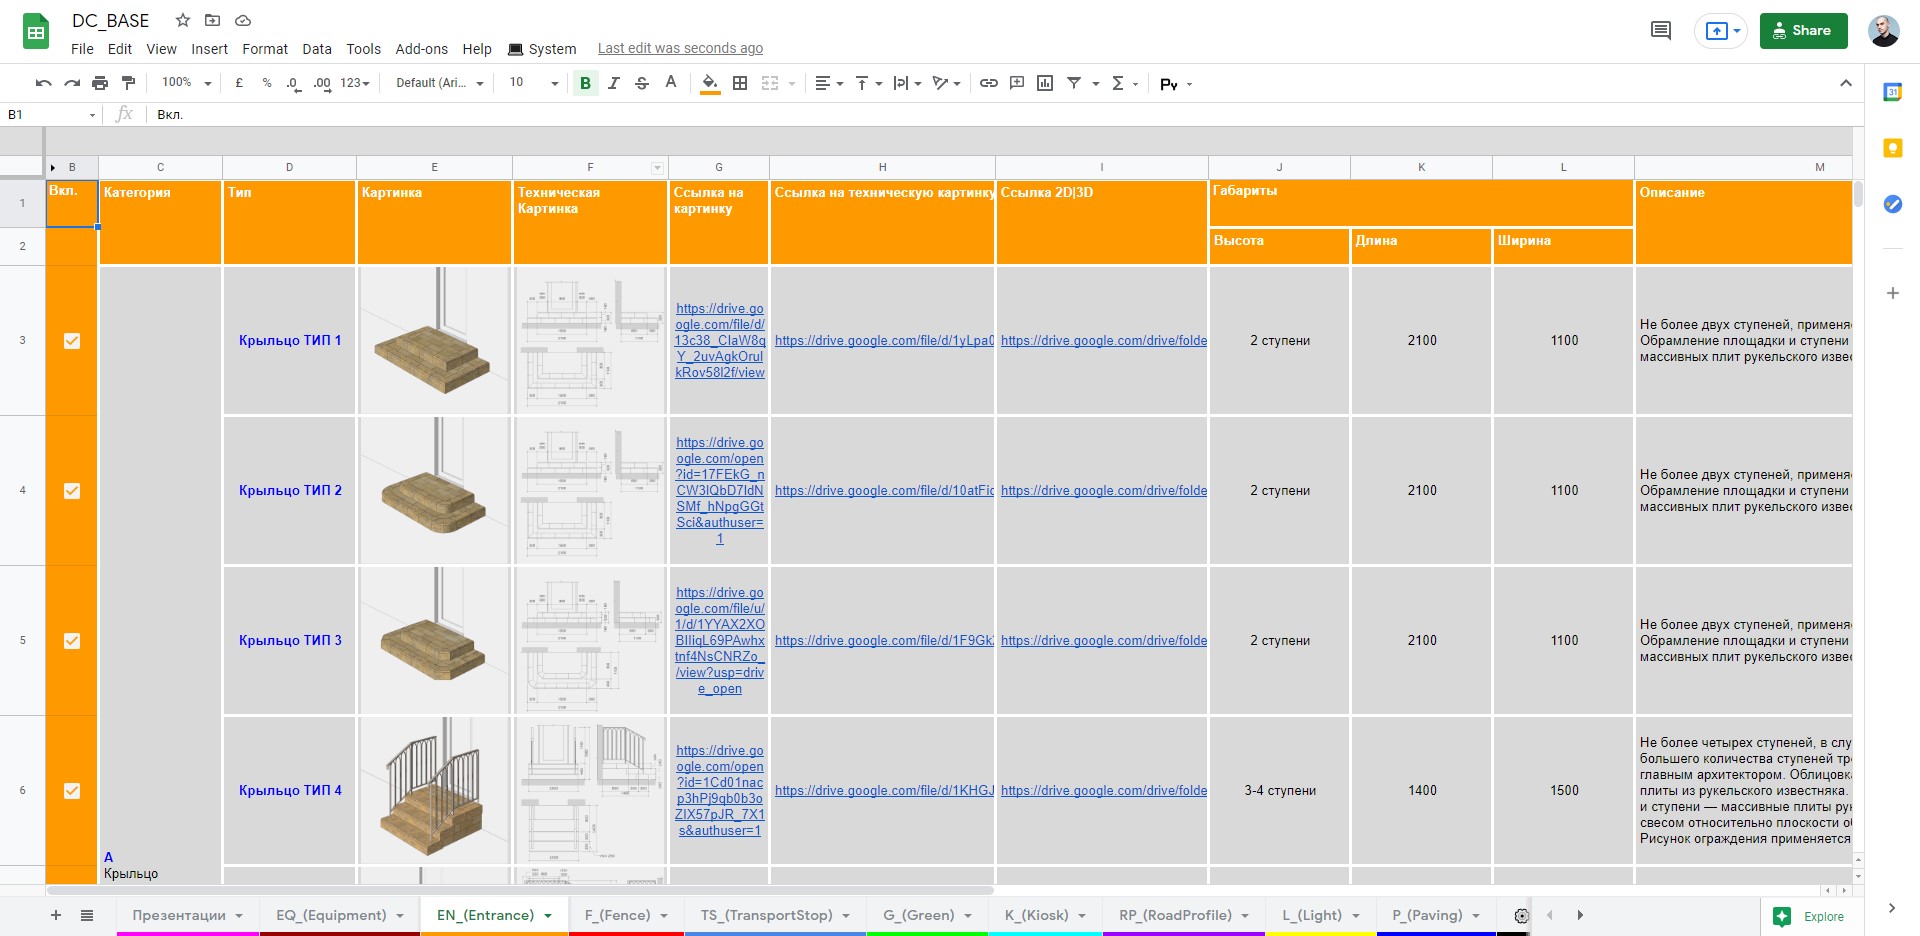The width and height of the screenshot is (1920, 936).
Task: Open the EN_(Entrance) tab dropdown arrow
Action: click(548, 916)
